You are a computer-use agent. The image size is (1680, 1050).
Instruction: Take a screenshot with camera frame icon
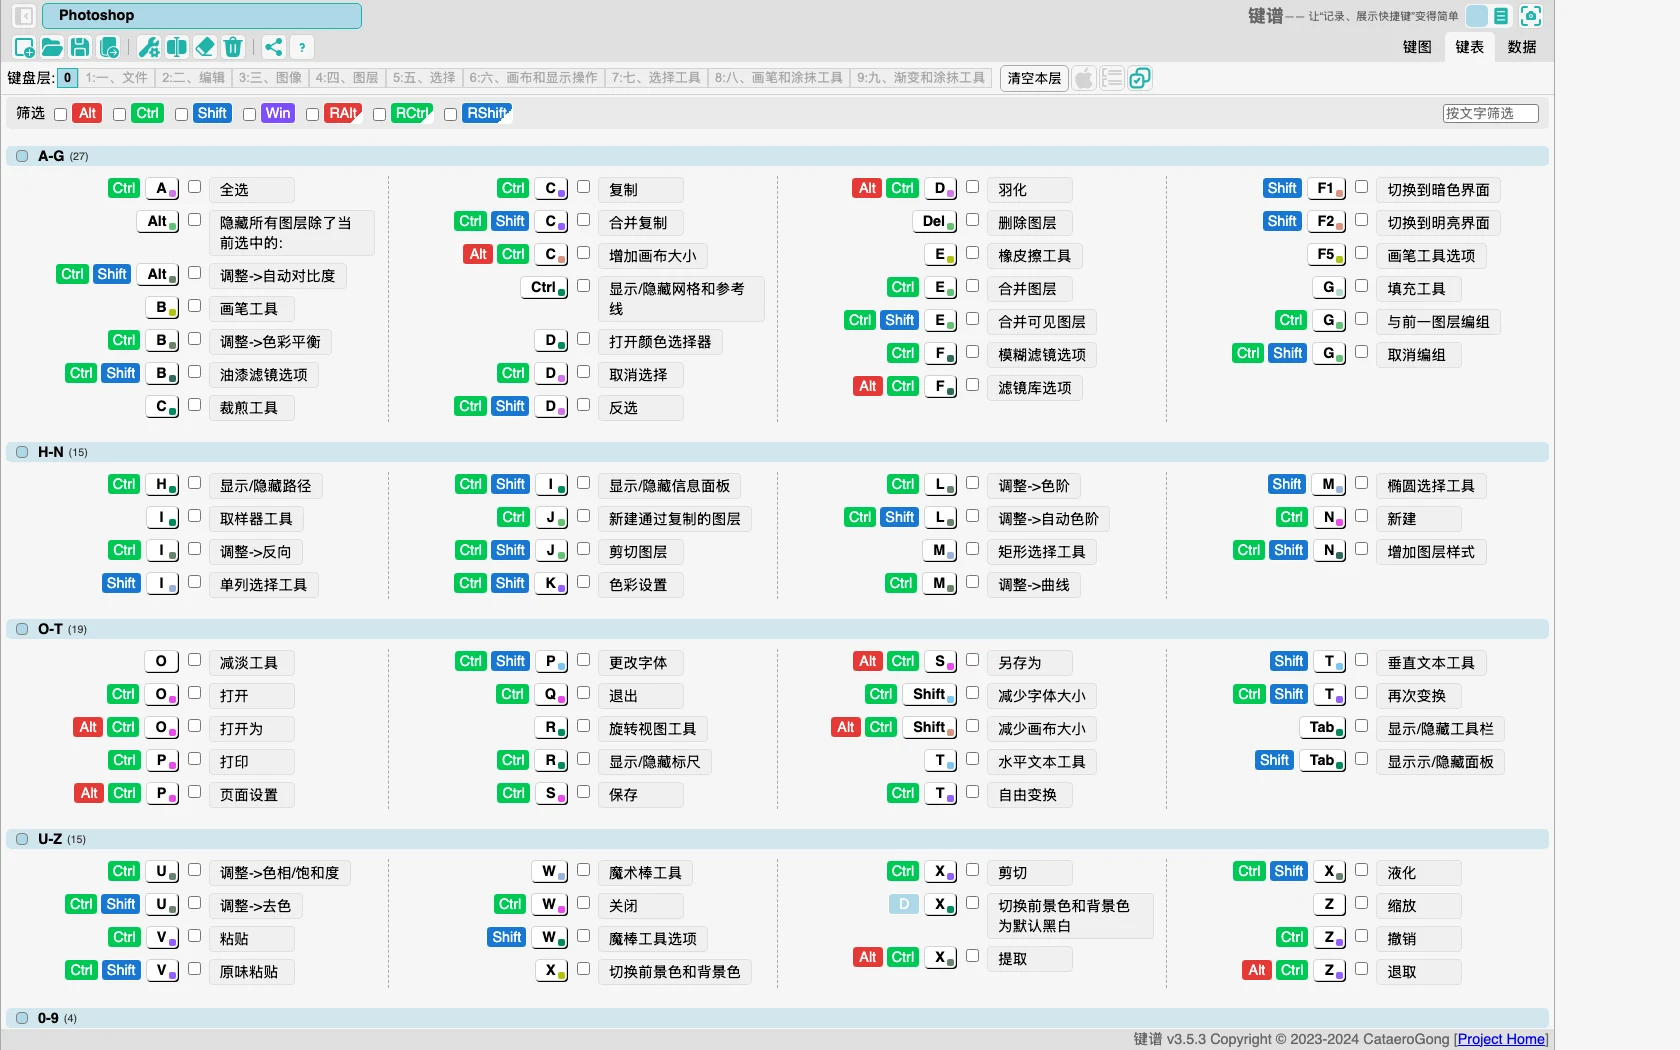1531,16
